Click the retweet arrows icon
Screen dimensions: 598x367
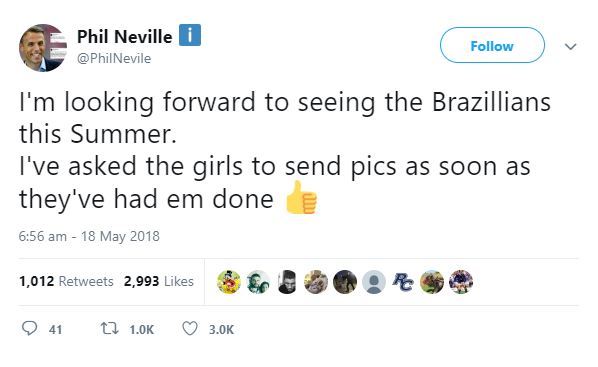pyautogui.click(x=109, y=328)
